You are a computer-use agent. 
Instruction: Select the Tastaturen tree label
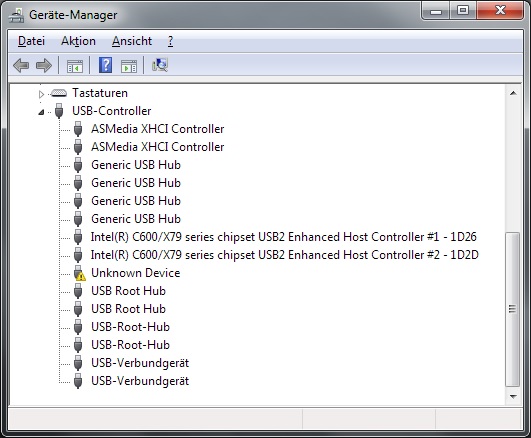pyautogui.click(x=100, y=93)
